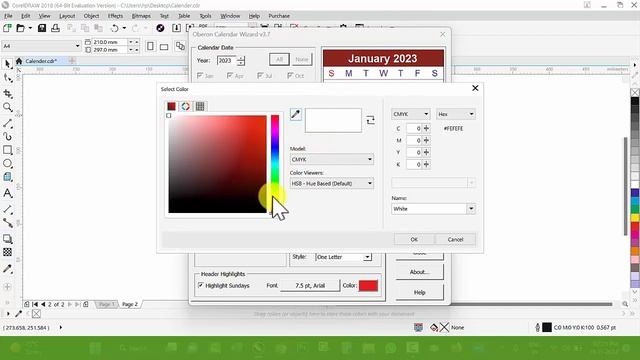Select the Text tool
The width and height of the screenshot is (640, 360).
point(7,193)
